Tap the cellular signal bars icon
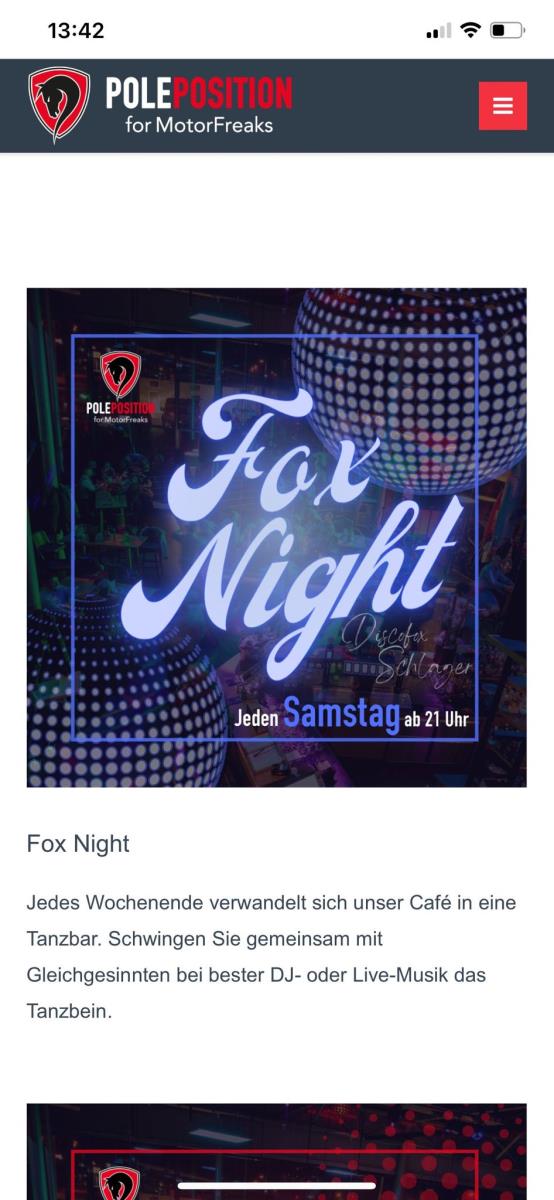 tap(438, 31)
